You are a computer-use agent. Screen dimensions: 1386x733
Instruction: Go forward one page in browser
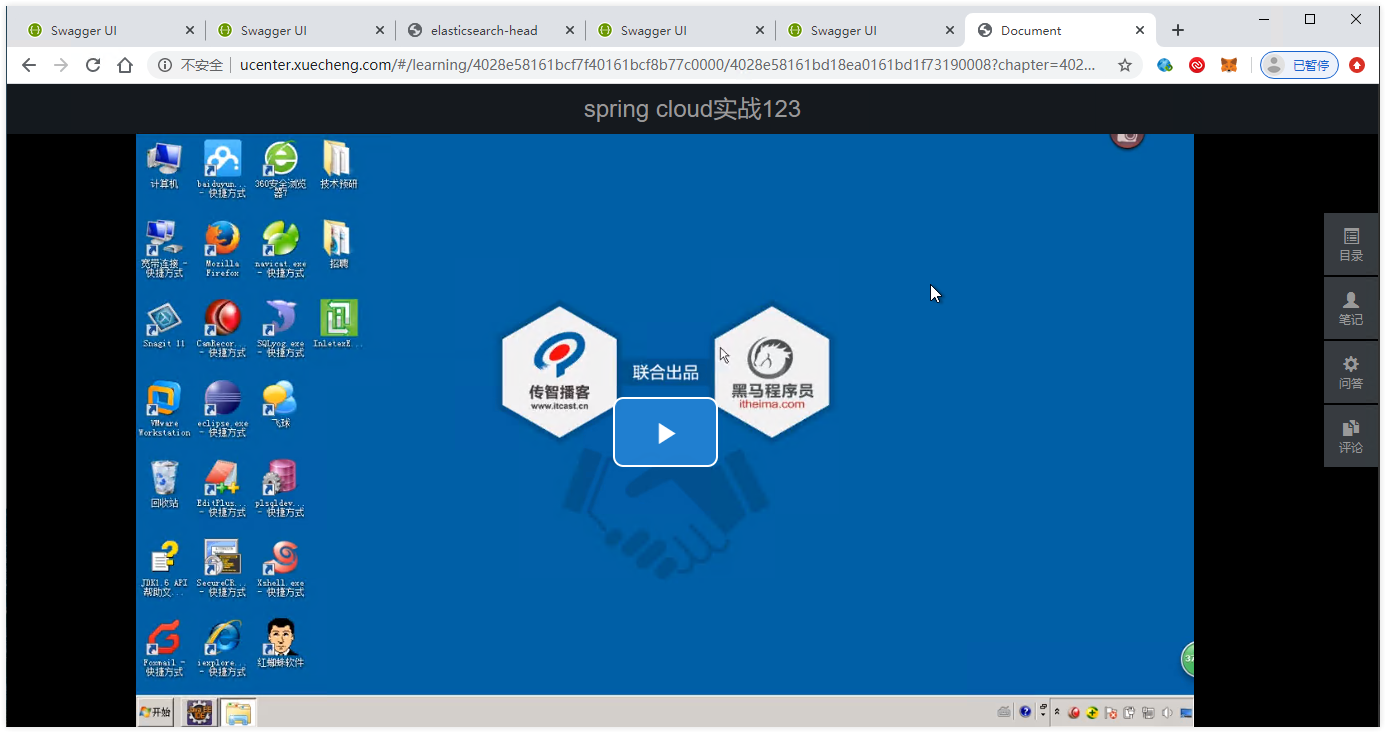coord(61,65)
